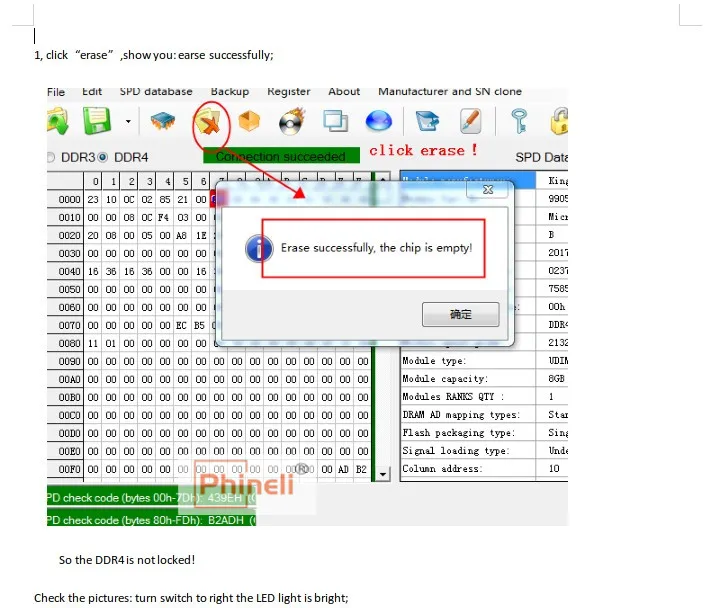Viewport: 705px width, 608px height.
Task: Select the DDR3 radio button
Action: point(50,157)
